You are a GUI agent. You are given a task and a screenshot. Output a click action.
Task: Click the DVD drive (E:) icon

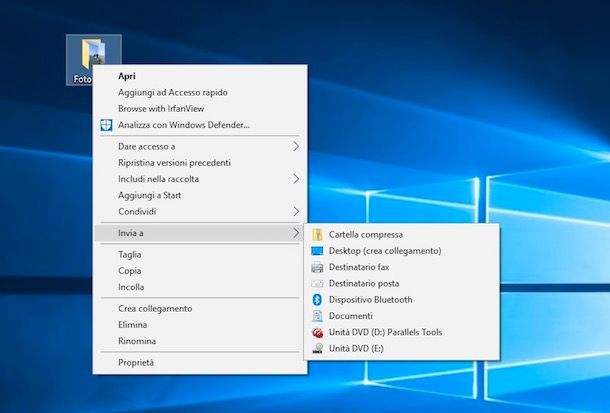click(x=317, y=348)
